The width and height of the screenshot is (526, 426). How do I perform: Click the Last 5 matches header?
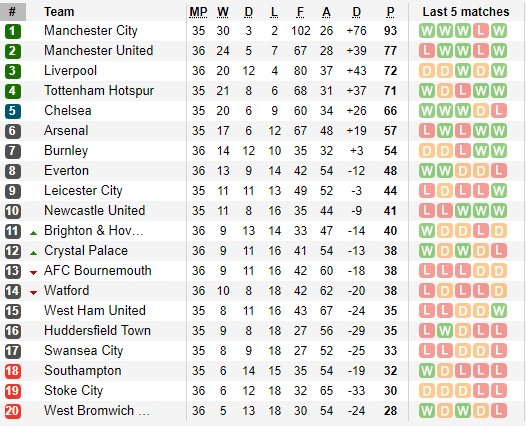point(466,12)
